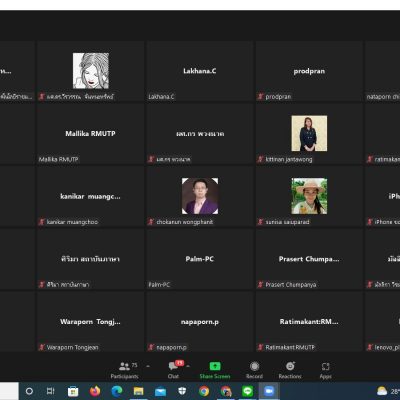Open the Reactions menu
Viewport: 400px width, 400px height.
(290, 370)
